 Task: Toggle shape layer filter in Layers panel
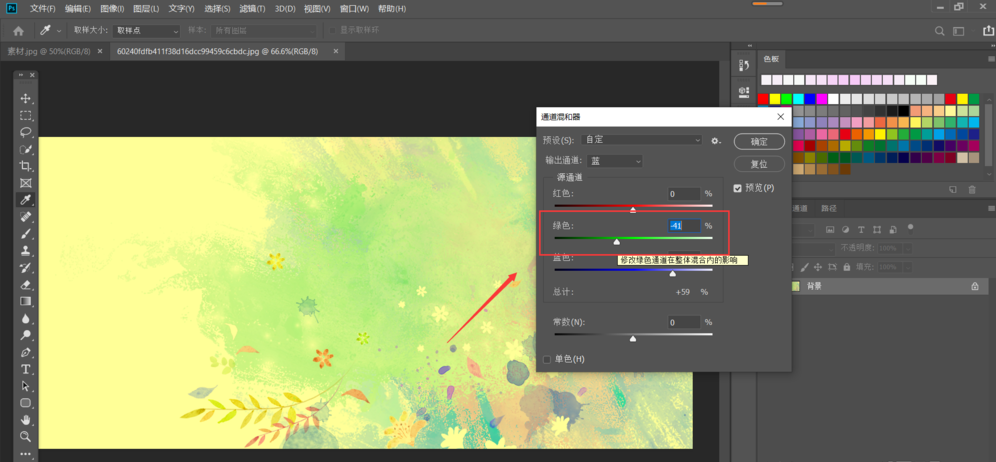(x=877, y=229)
